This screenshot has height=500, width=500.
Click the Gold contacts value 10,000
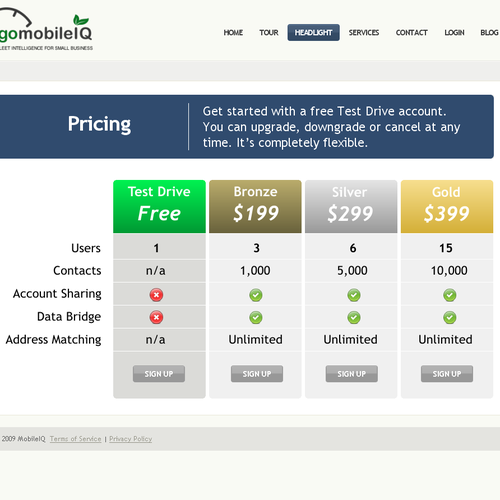coord(449,271)
